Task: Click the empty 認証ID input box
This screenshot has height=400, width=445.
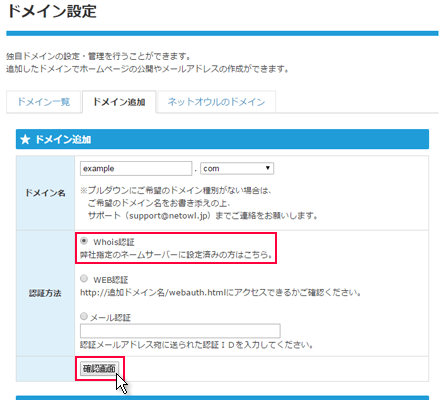Action: point(180,331)
